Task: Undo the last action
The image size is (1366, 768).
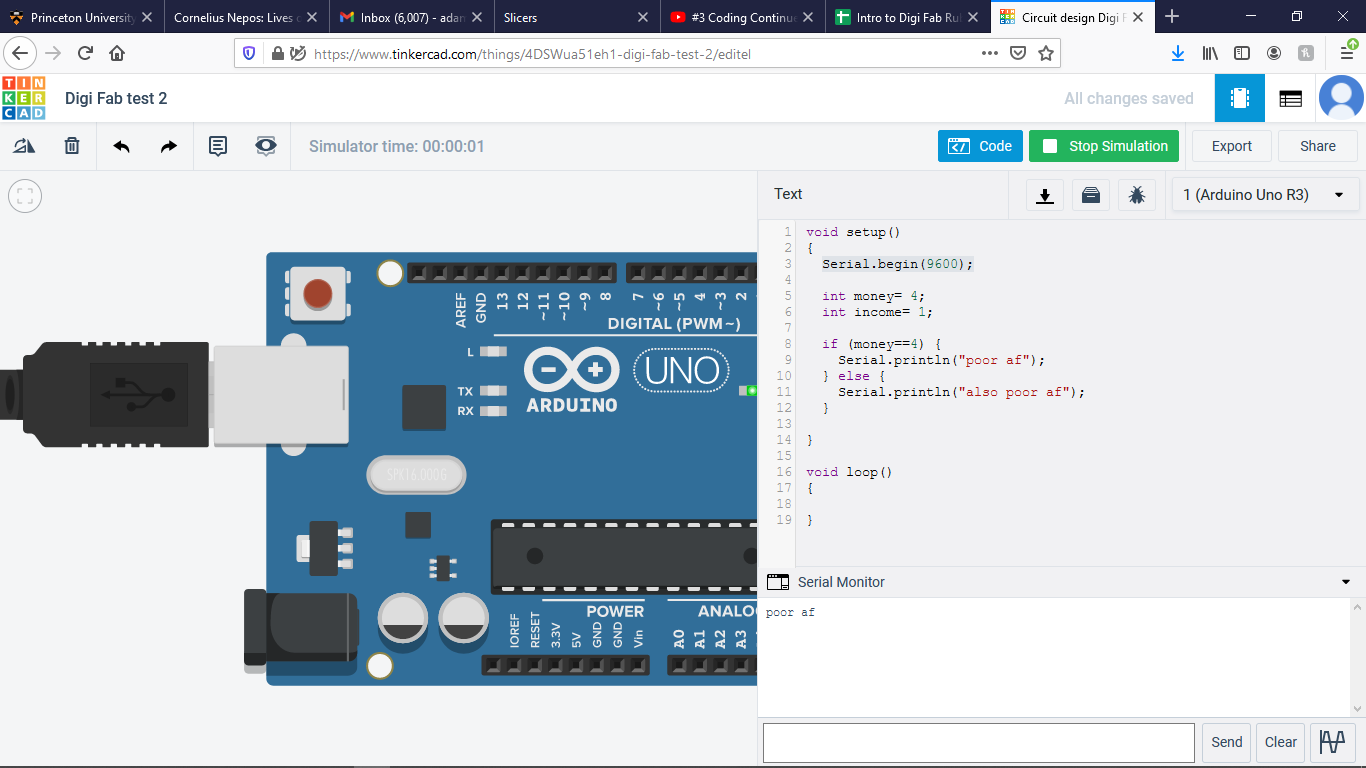Action: point(122,146)
